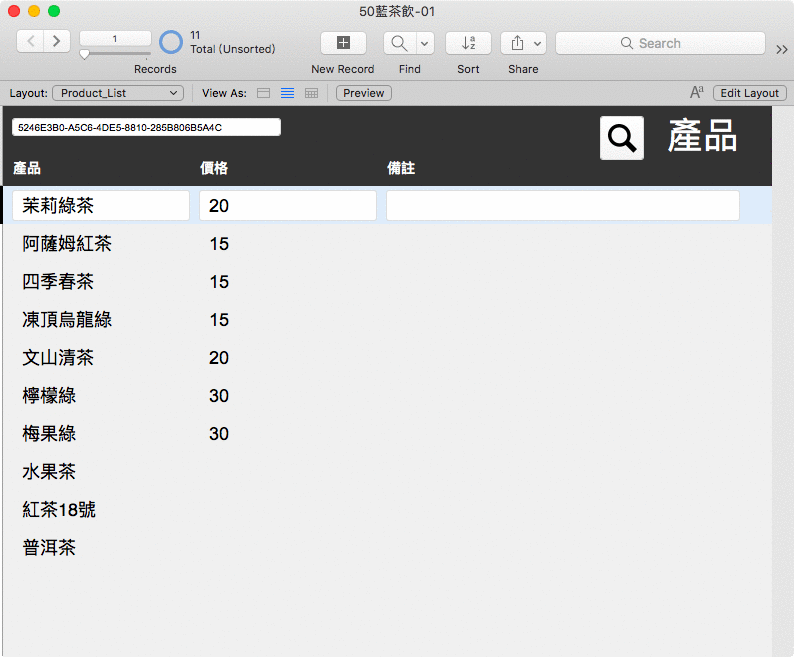
Task: Click the Find magnifier toolbar icon
Action: 400,43
